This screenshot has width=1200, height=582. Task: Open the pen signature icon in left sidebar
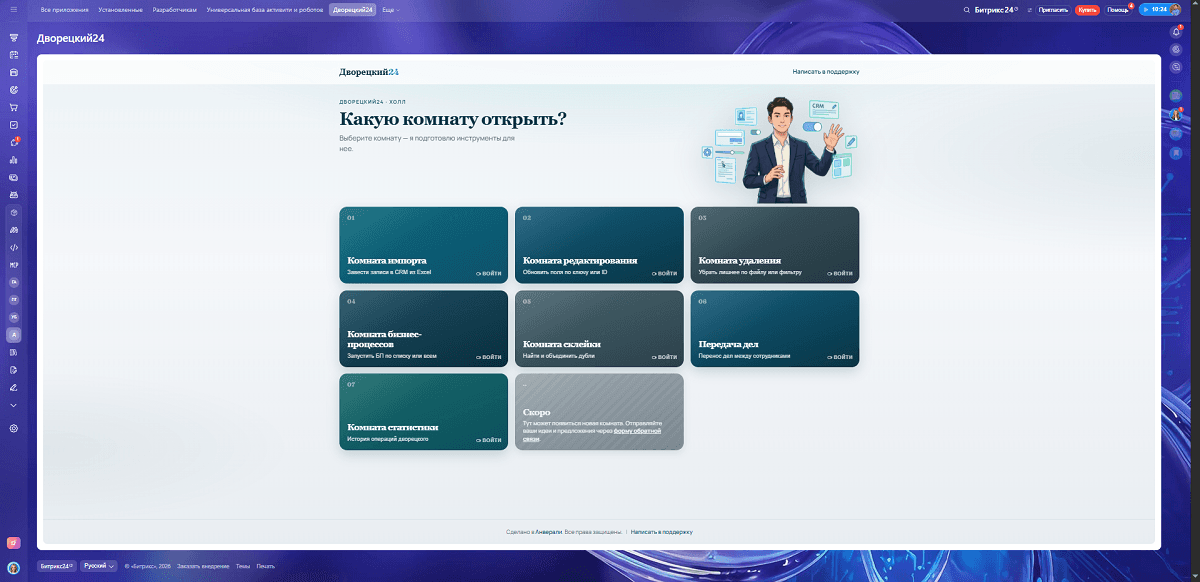14,387
